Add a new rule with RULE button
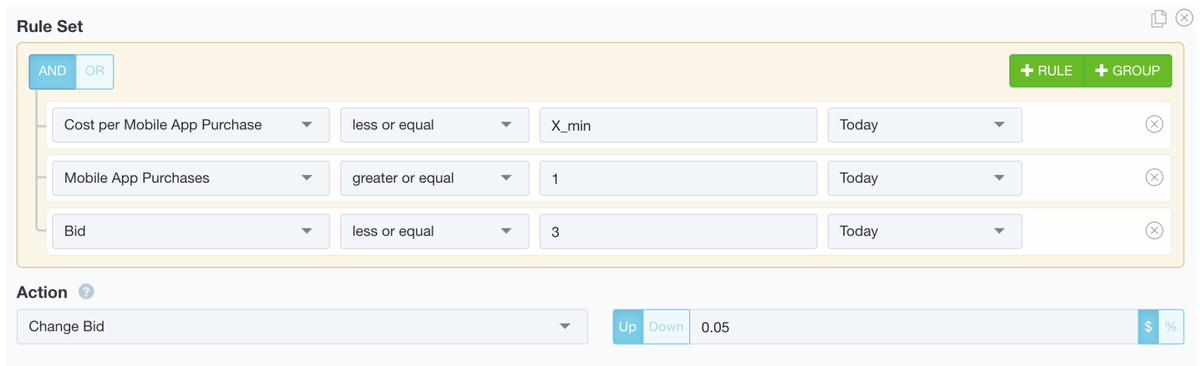This screenshot has height=366, width=1200. pos(1047,71)
